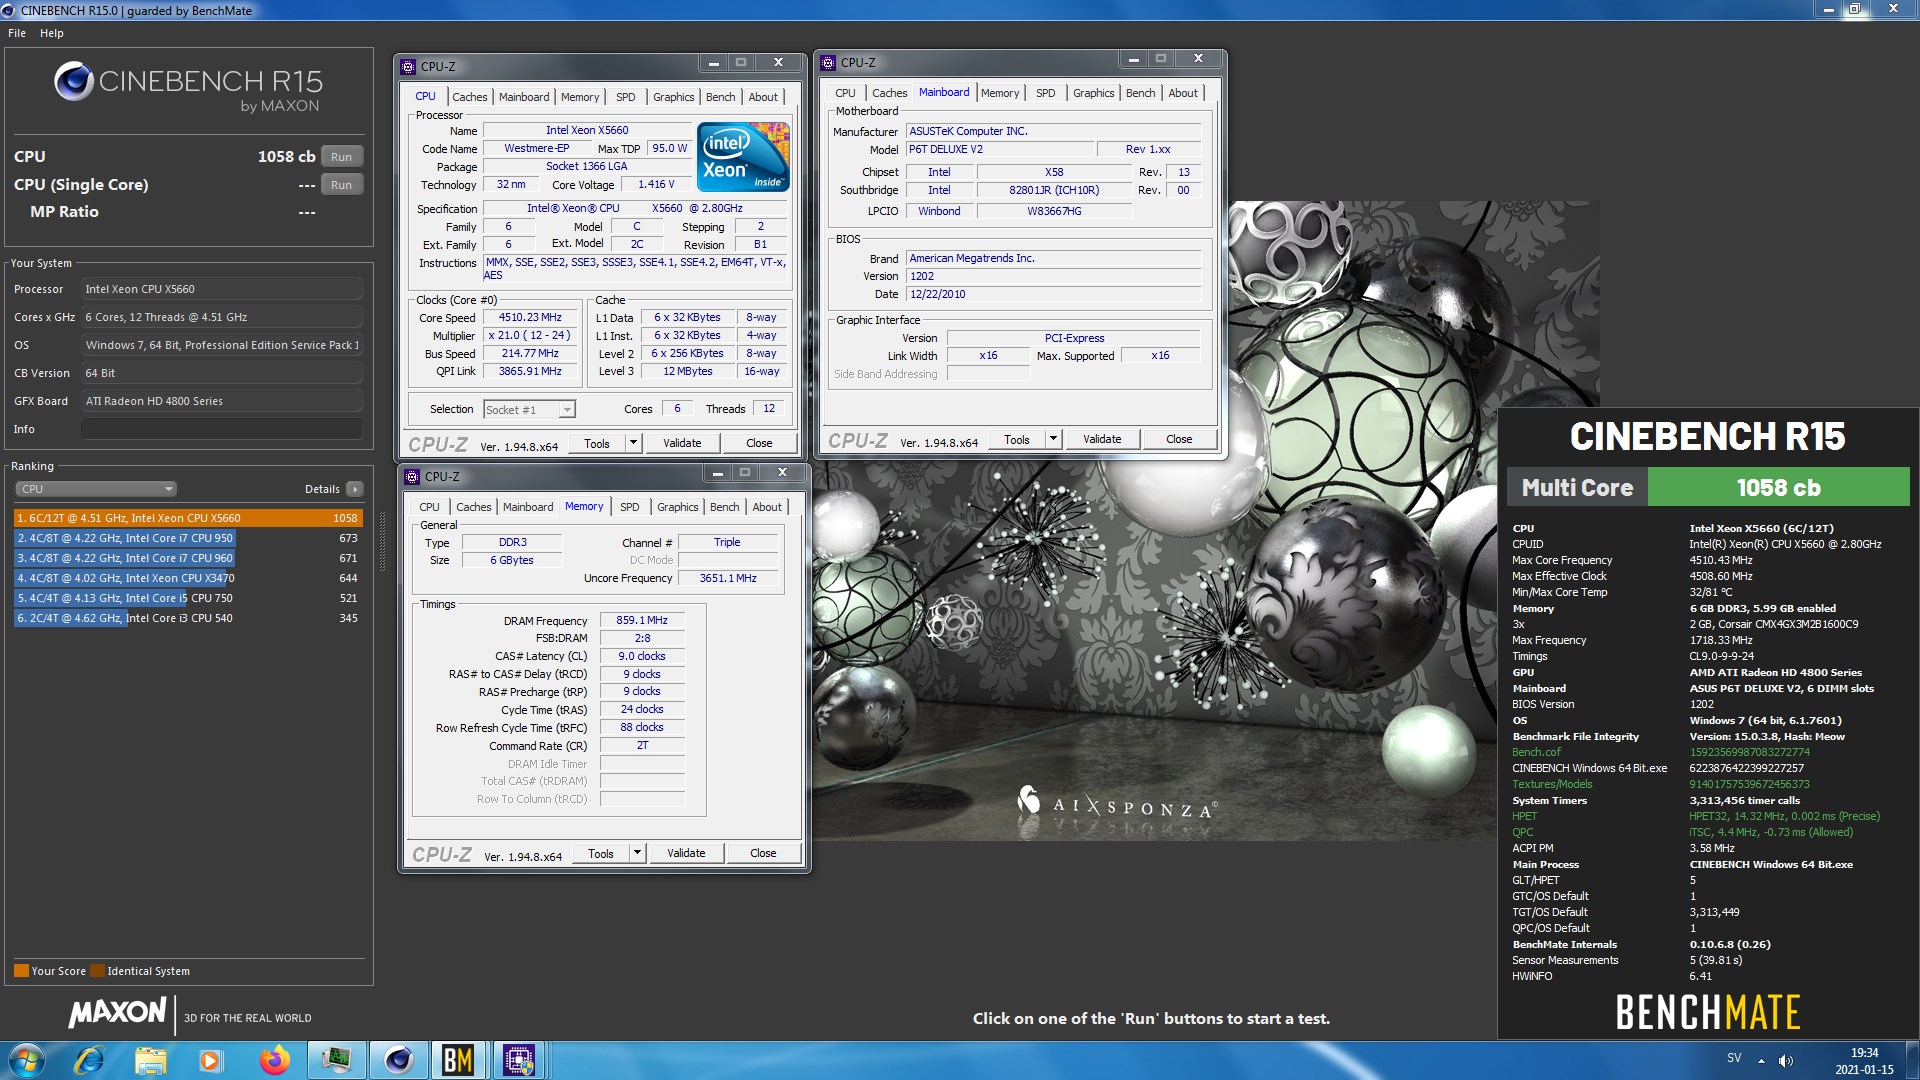
Task: Open Graphics tab in Memory window
Action: [x=677, y=507]
